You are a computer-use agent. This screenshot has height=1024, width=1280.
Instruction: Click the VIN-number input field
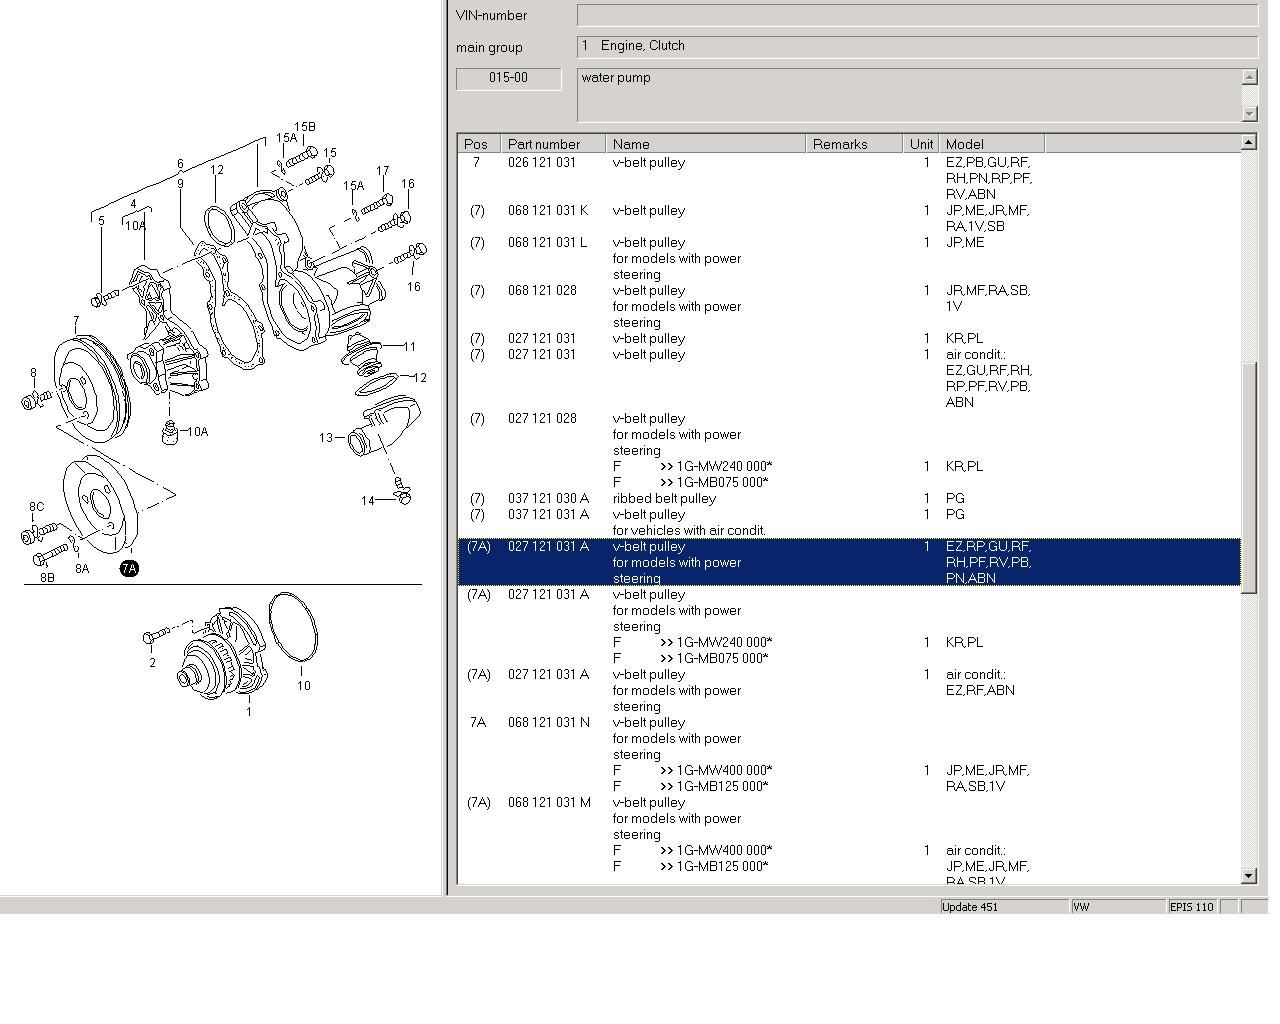[x=916, y=16]
